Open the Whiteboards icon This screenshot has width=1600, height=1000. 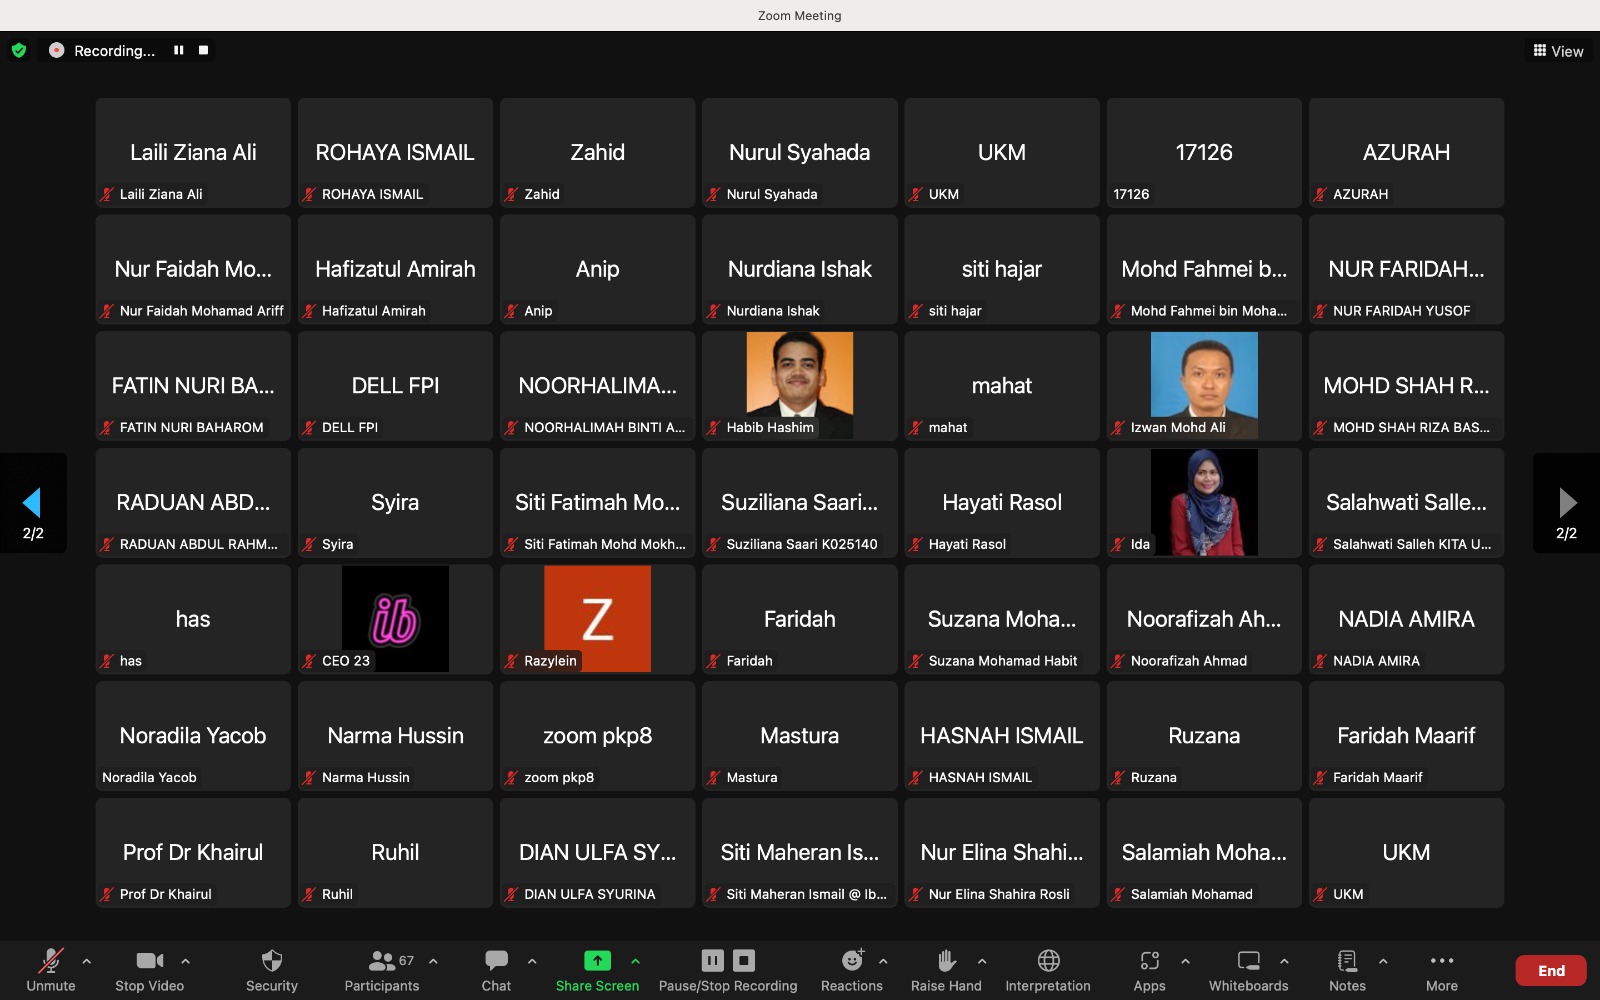tap(1248, 961)
